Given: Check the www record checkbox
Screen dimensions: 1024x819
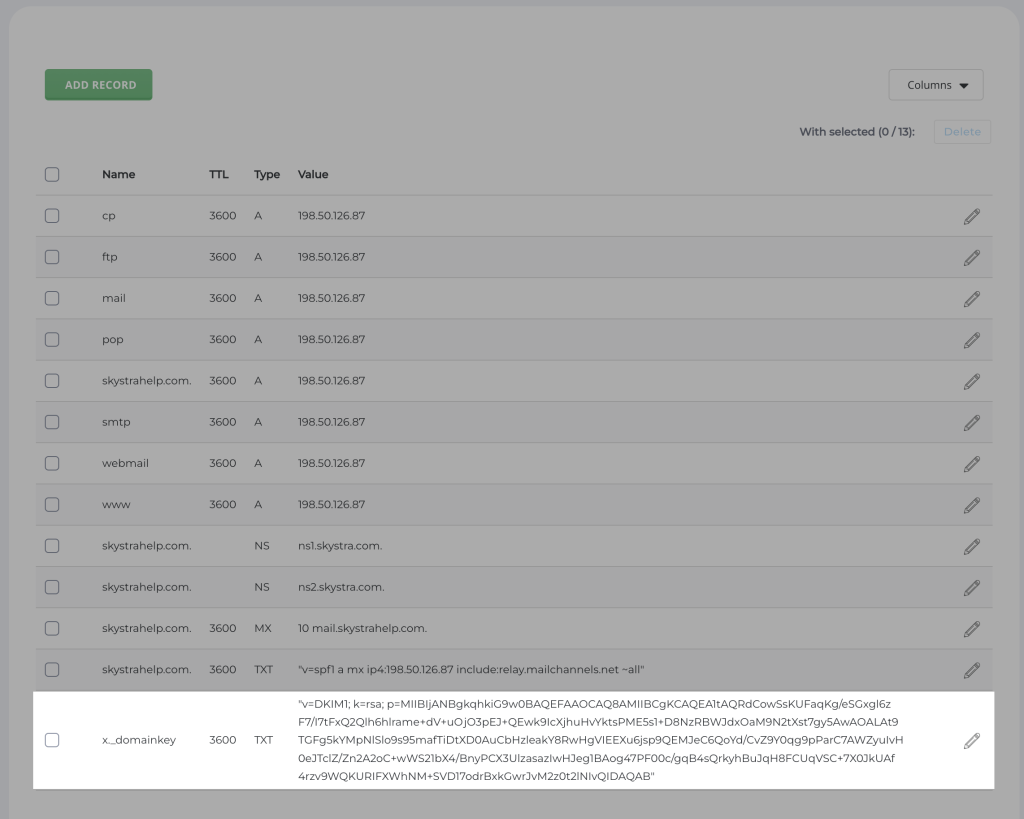Looking at the screenshot, I should 52,504.
